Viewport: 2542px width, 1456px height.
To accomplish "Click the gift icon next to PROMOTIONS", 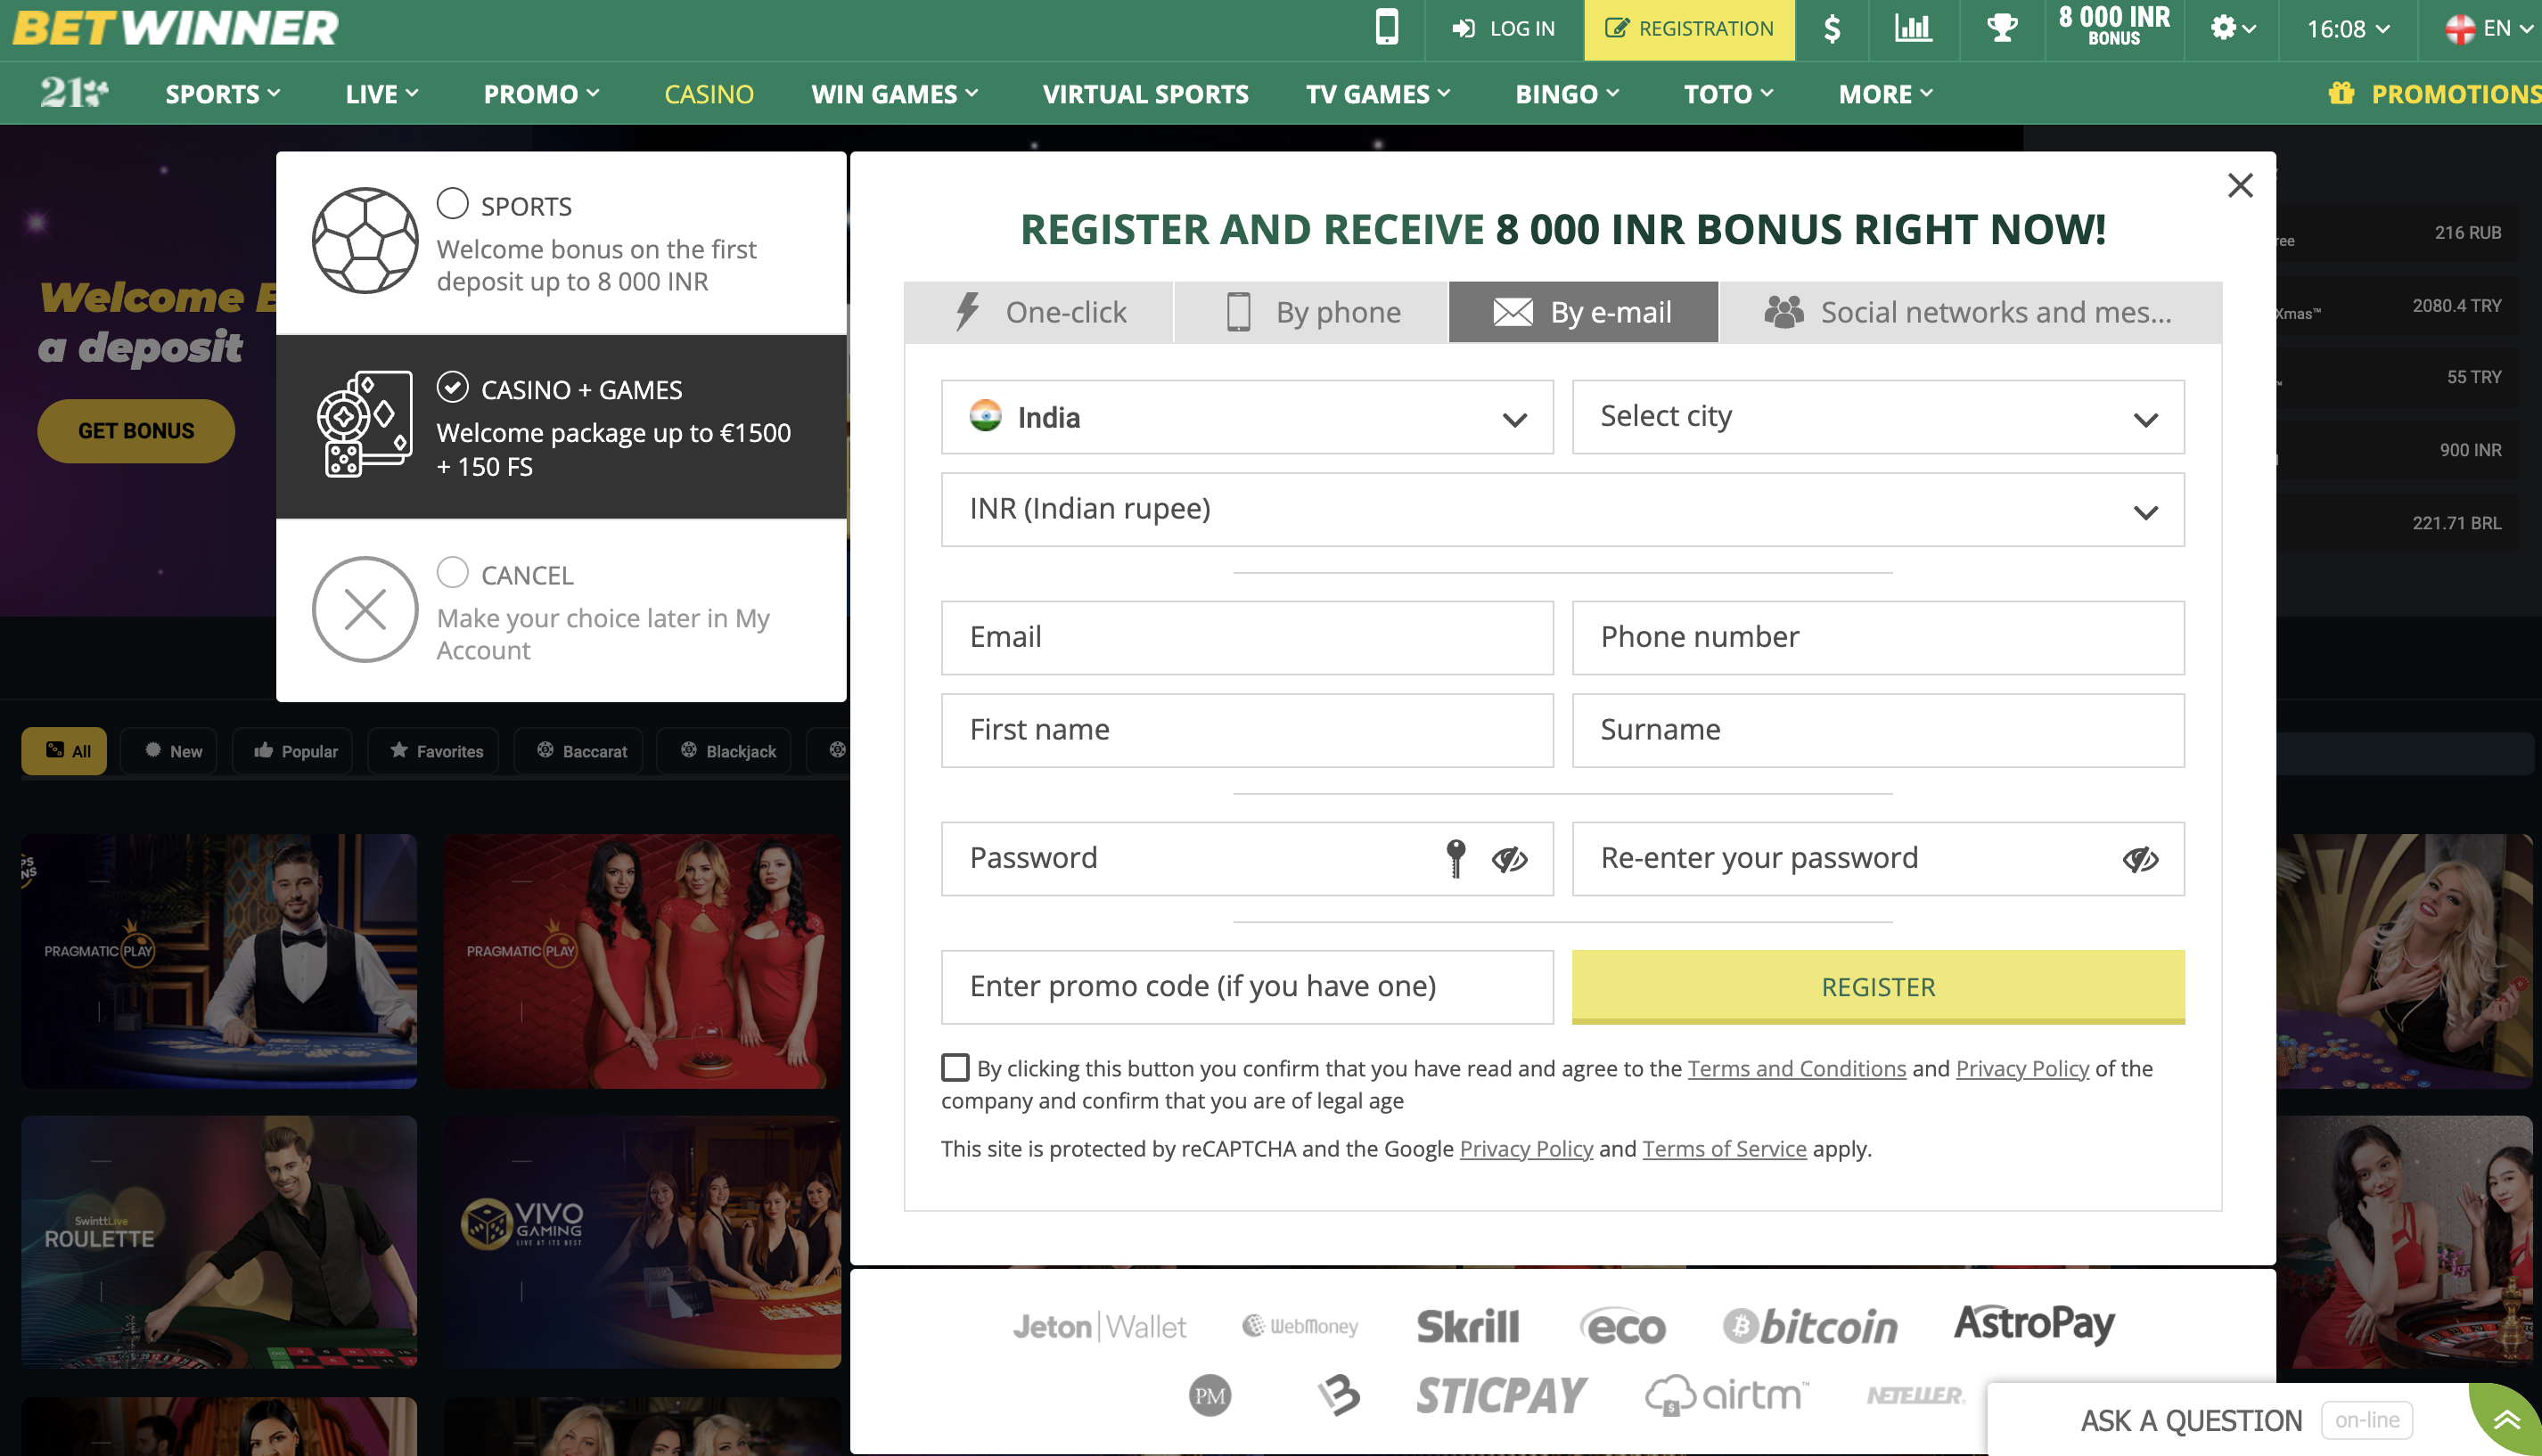I will [2341, 93].
